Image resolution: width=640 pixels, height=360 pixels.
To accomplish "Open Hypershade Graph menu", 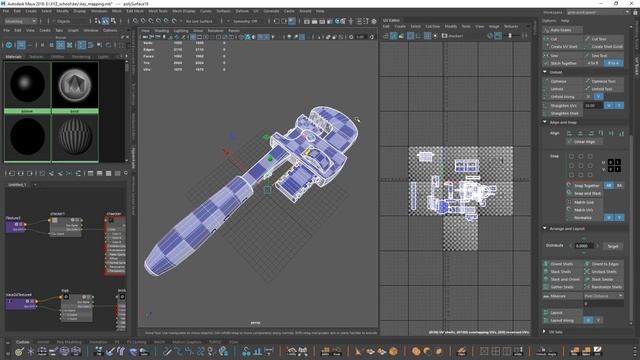I will 73,30.
